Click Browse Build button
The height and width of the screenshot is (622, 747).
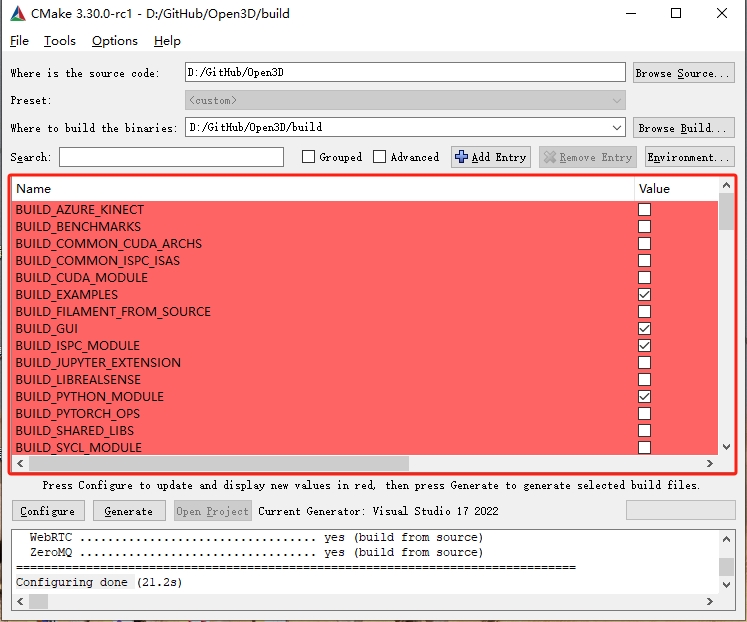684,128
